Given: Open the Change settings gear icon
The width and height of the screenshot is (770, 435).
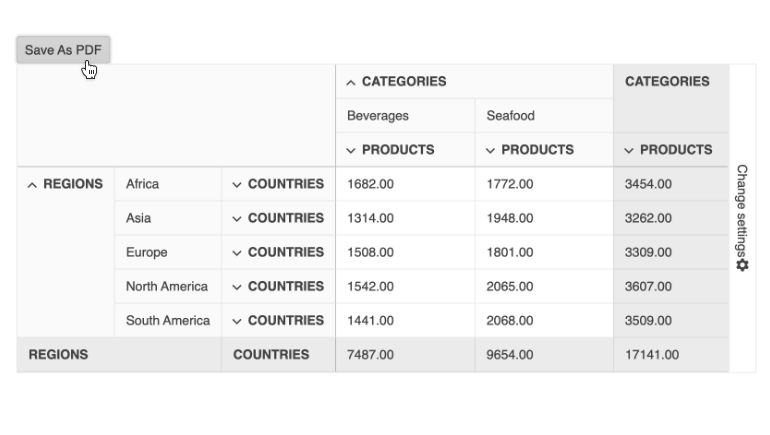Looking at the screenshot, I should (742, 265).
